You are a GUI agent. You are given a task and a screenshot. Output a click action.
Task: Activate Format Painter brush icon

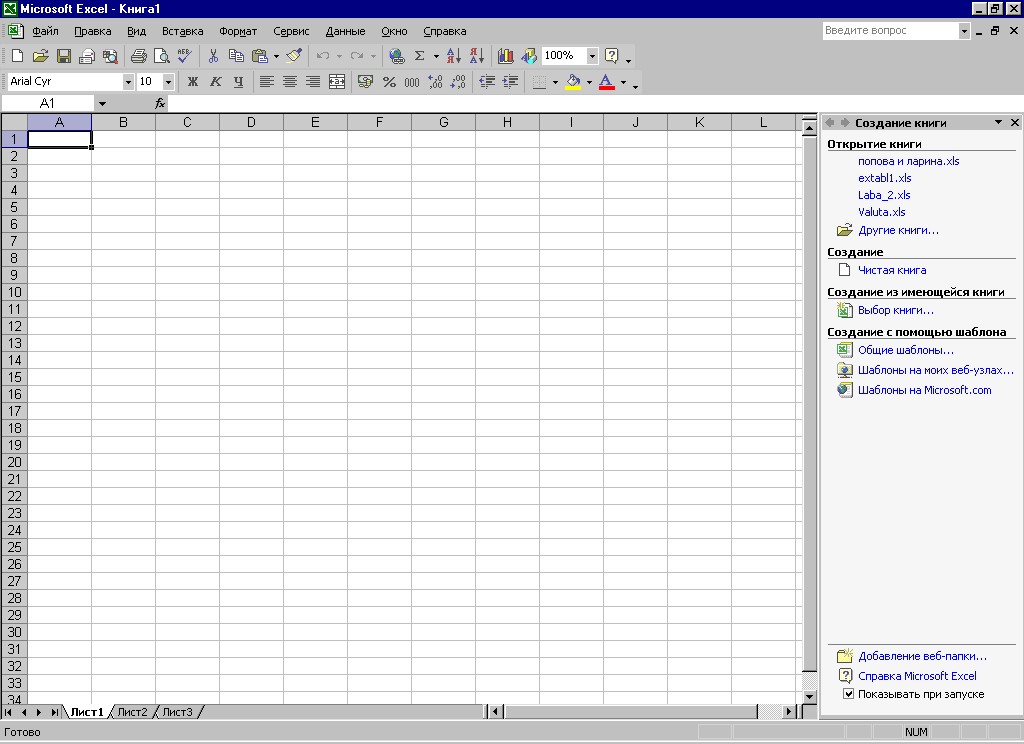pos(295,56)
